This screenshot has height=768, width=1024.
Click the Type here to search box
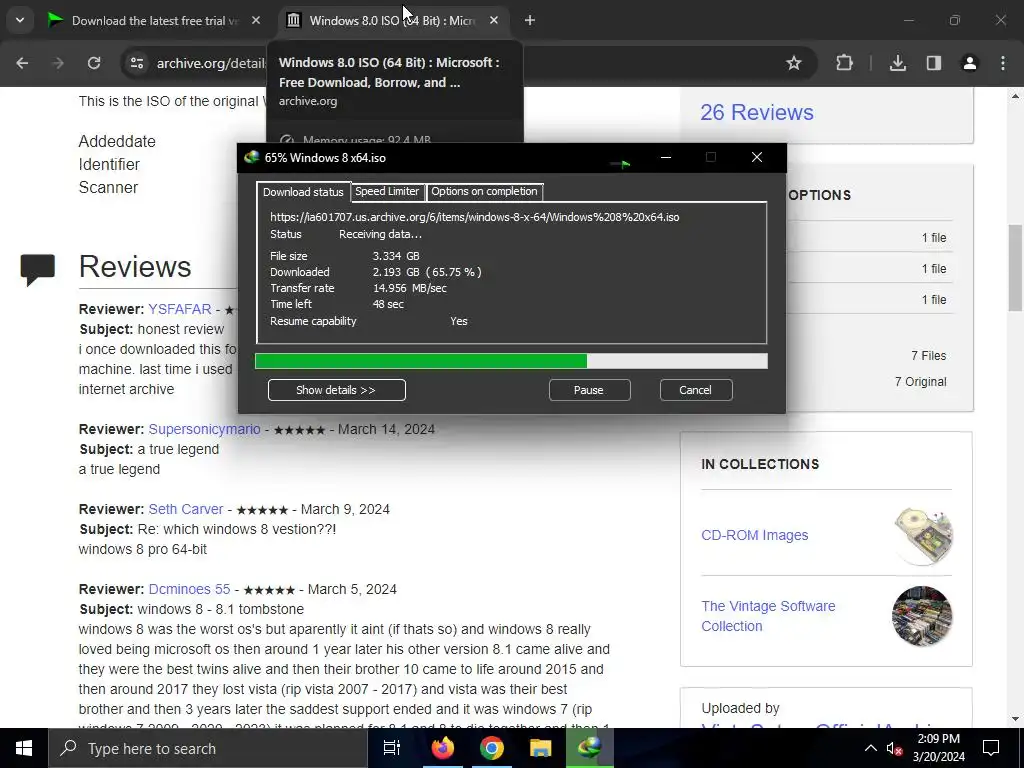coord(208,748)
